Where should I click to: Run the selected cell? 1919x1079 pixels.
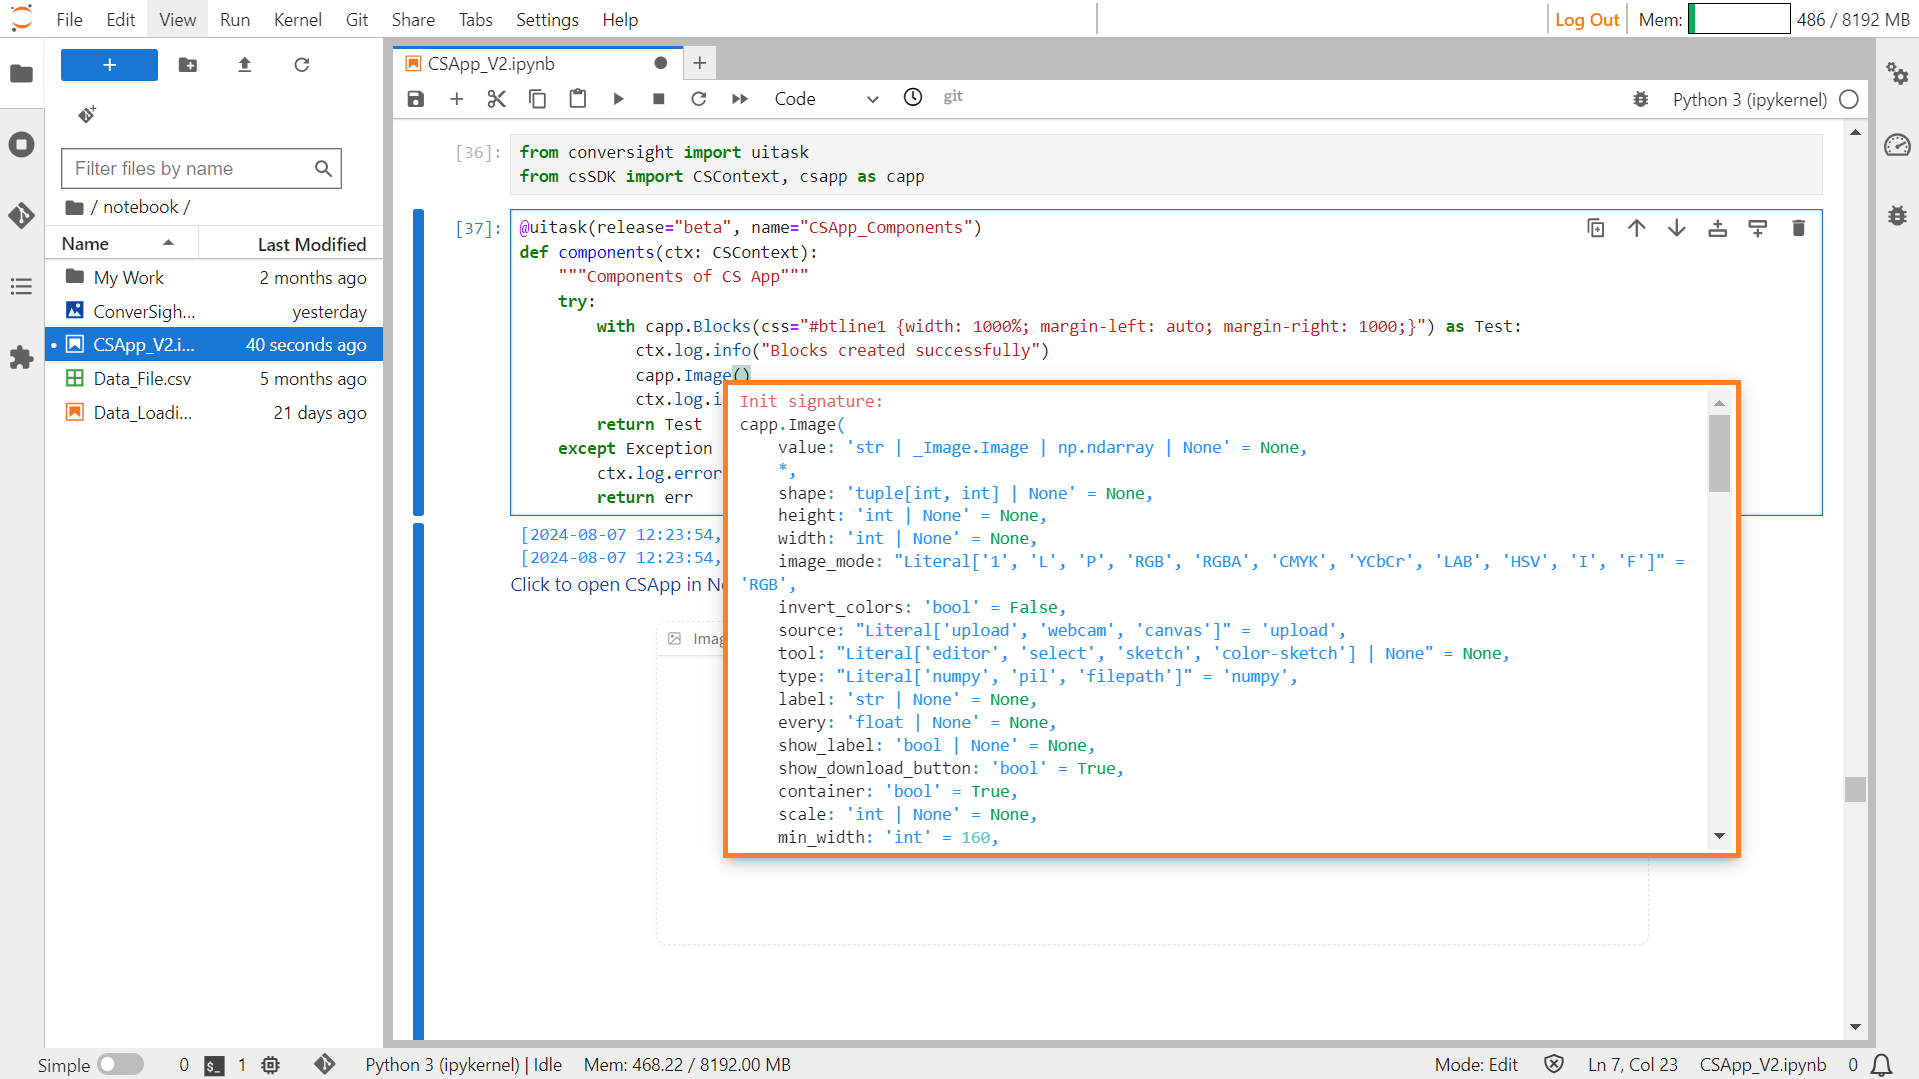click(x=618, y=99)
